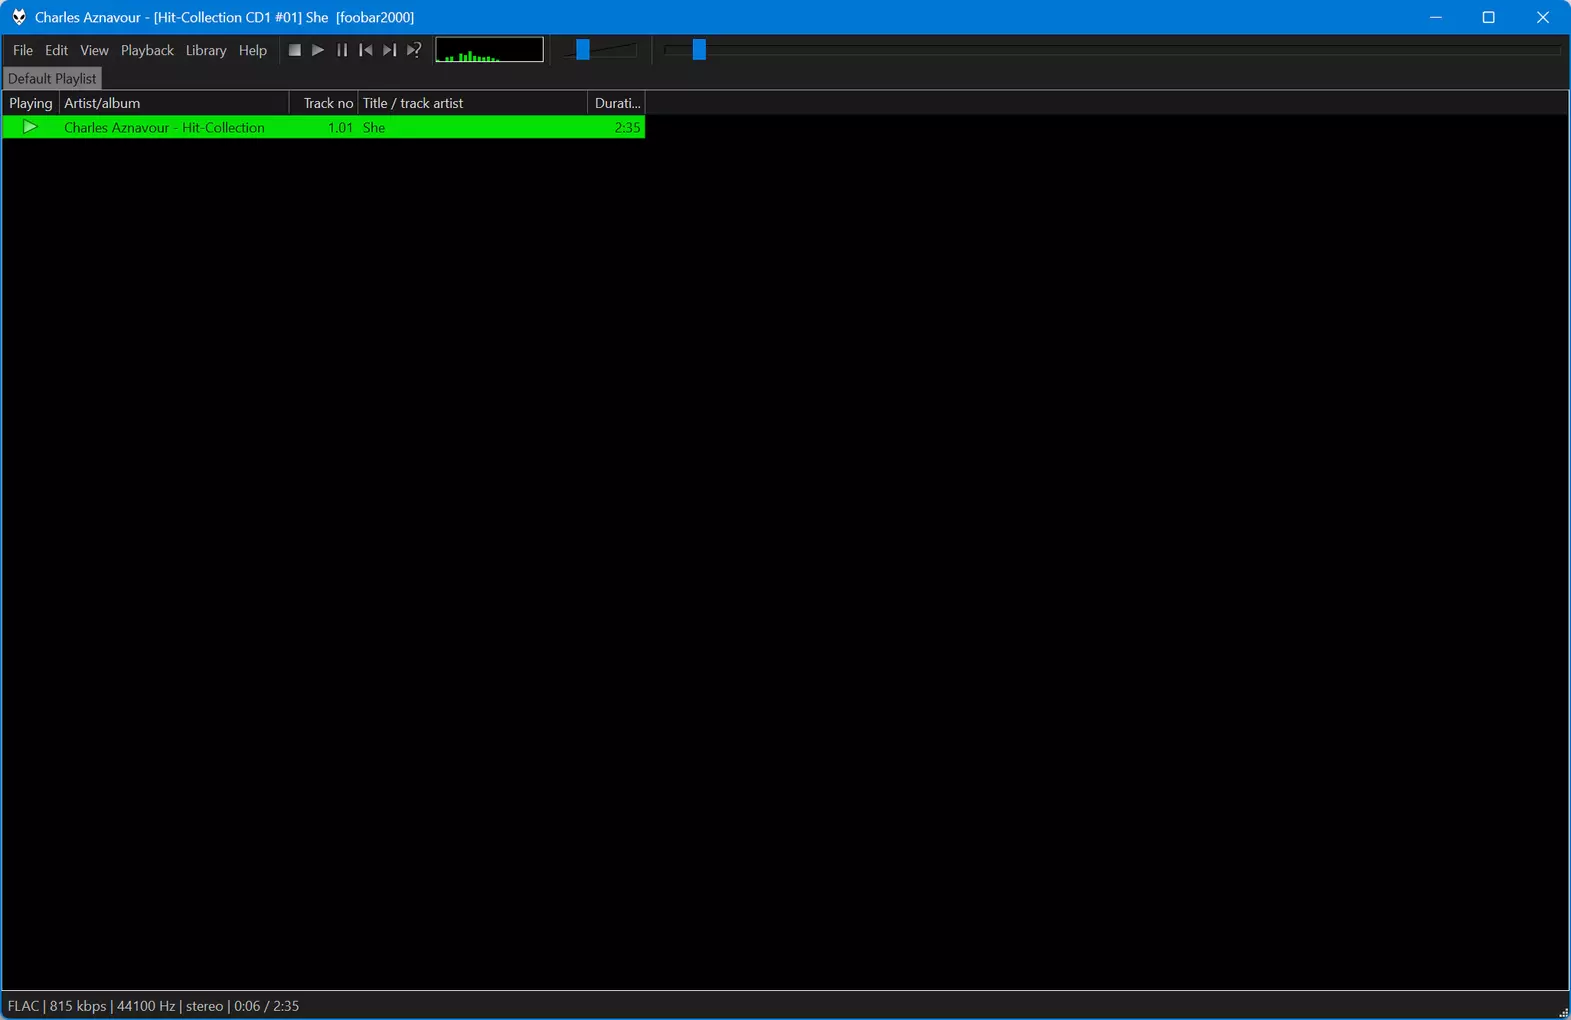Close the foobar2000 window
This screenshot has height=1020, width=1571.
pos(1543,17)
